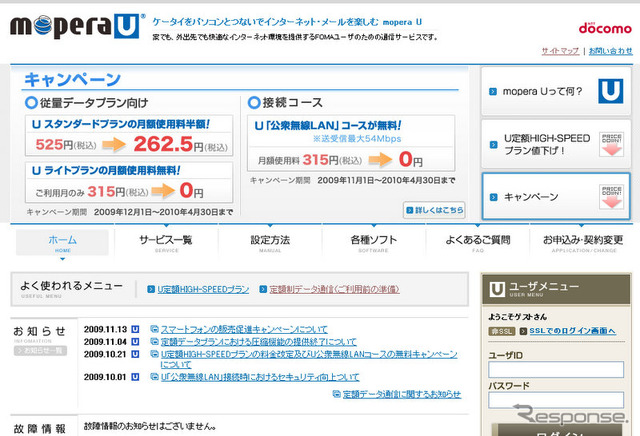640x436 pixels.
Task: Open the サイトマップ link
Action: (560, 51)
